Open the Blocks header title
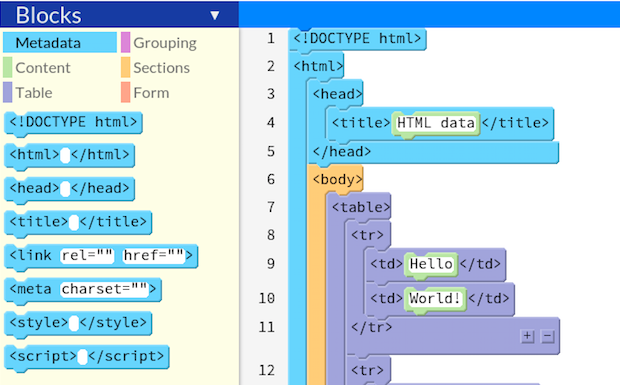The height and width of the screenshot is (385, 620). [x=48, y=15]
